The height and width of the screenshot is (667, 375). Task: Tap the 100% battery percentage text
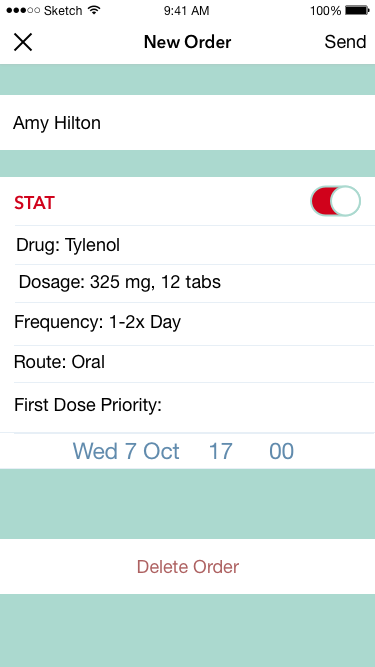(326, 11)
